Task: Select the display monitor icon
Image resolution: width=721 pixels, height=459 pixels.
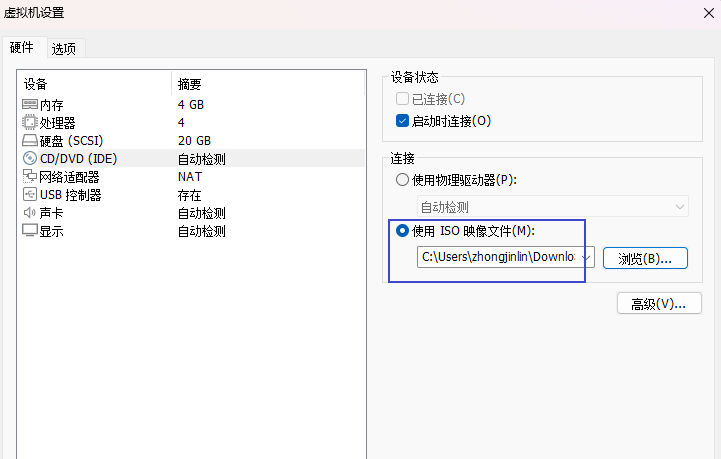Action: click(x=30, y=231)
